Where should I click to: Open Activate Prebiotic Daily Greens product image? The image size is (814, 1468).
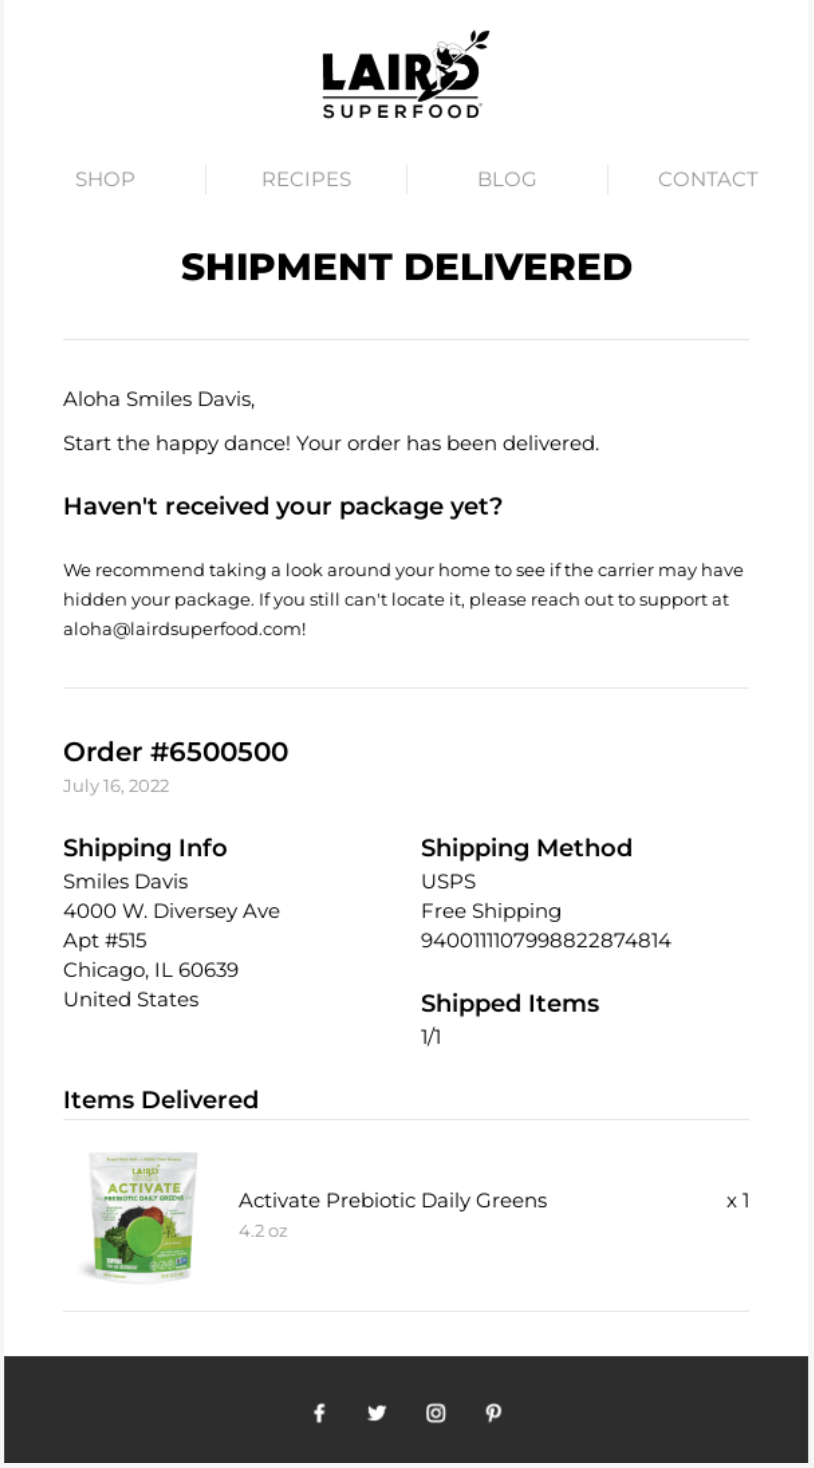(x=140, y=1215)
